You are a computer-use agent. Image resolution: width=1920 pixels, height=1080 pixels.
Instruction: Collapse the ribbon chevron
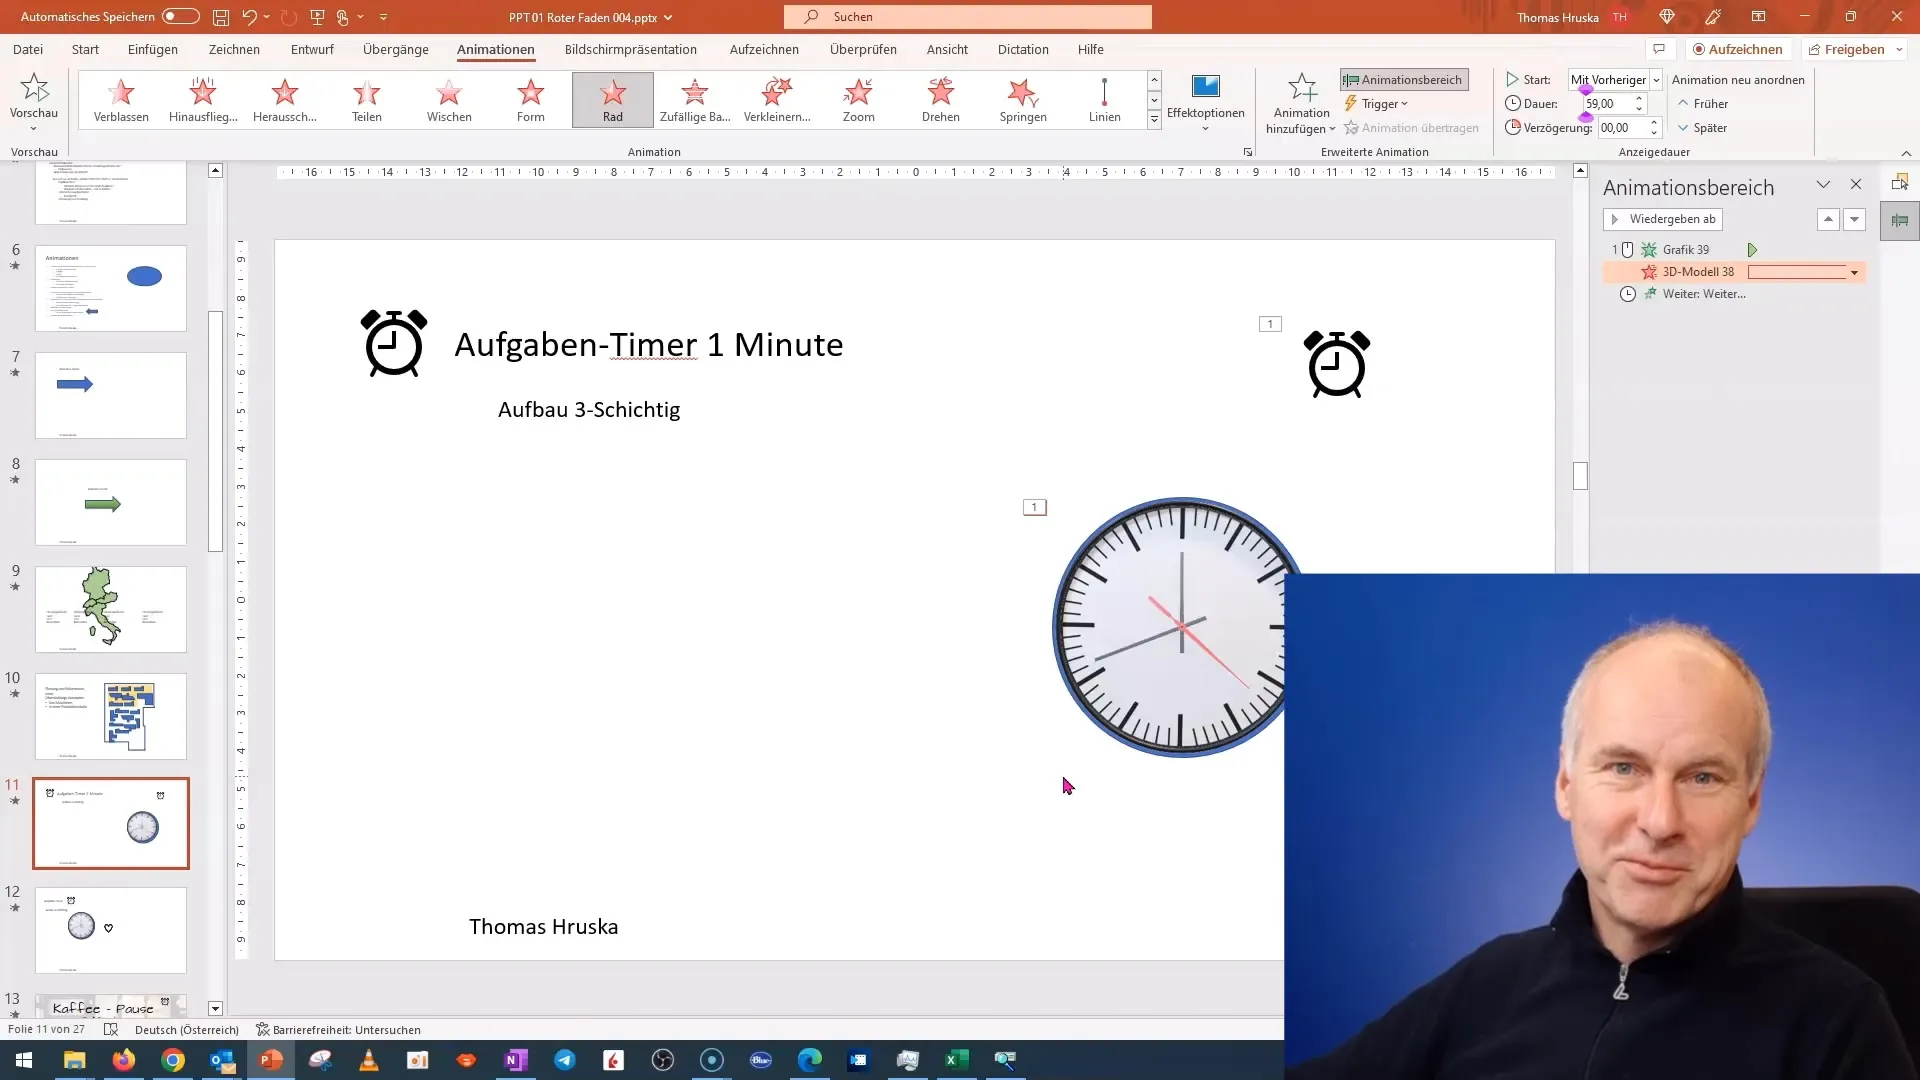coord(1906,153)
